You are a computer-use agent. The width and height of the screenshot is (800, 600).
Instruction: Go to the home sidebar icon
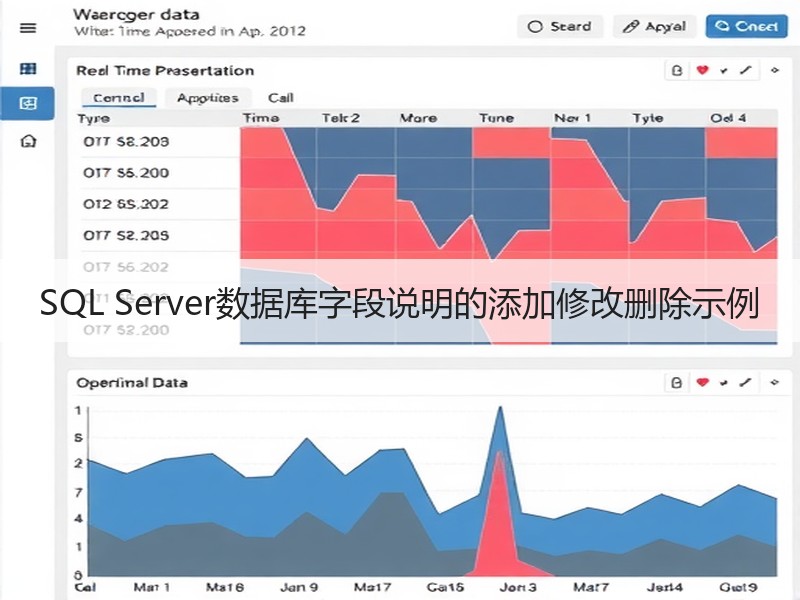point(28,141)
